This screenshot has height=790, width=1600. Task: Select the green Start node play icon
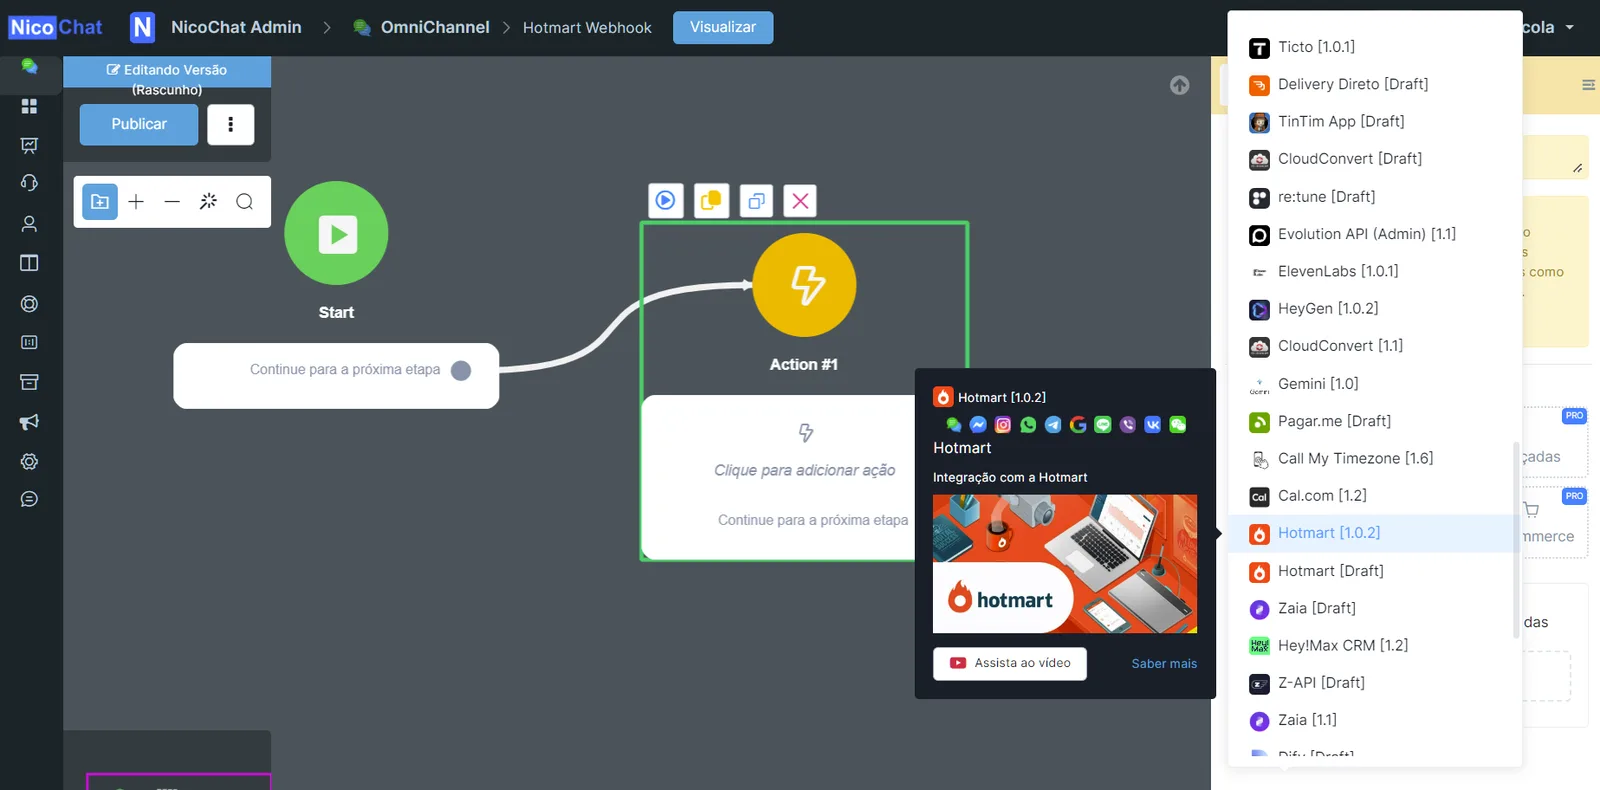(336, 233)
